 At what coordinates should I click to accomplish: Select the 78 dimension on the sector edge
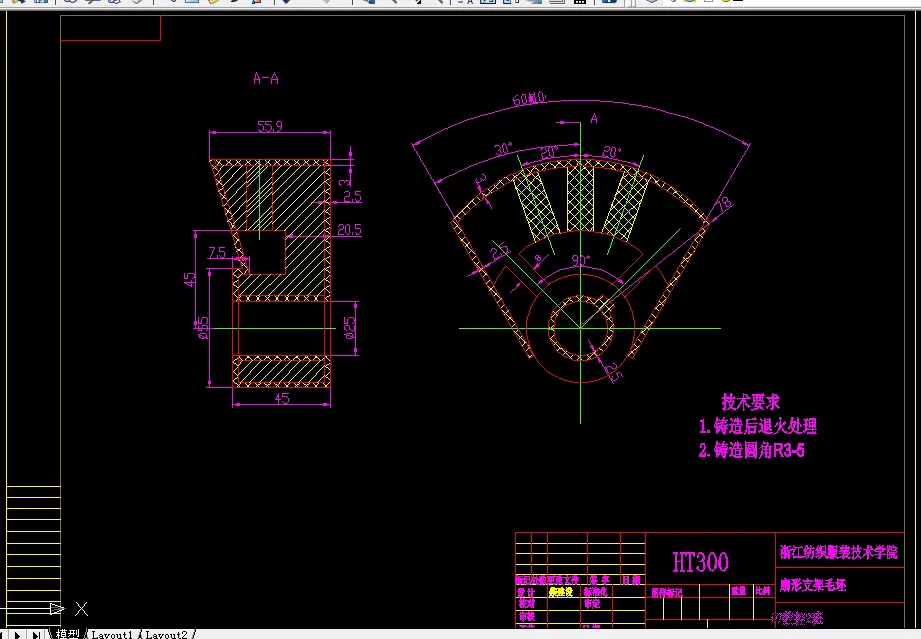click(x=724, y=204)
